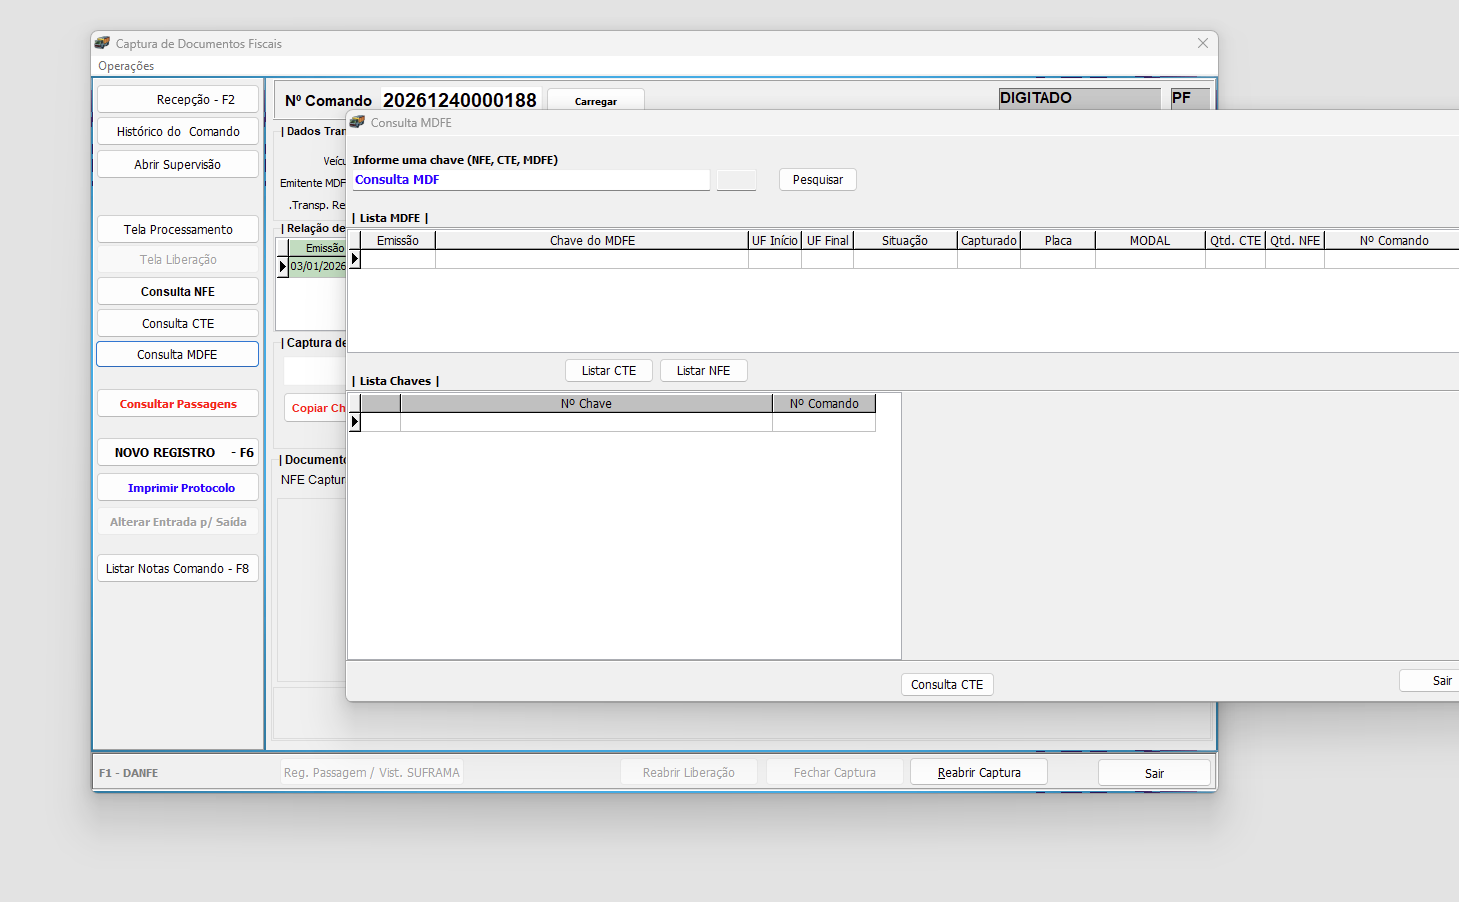Sort by Chave do MDFE column header
Viewport: 1459px width, 902px height.
pyautogui.click(x=592, y=241)
